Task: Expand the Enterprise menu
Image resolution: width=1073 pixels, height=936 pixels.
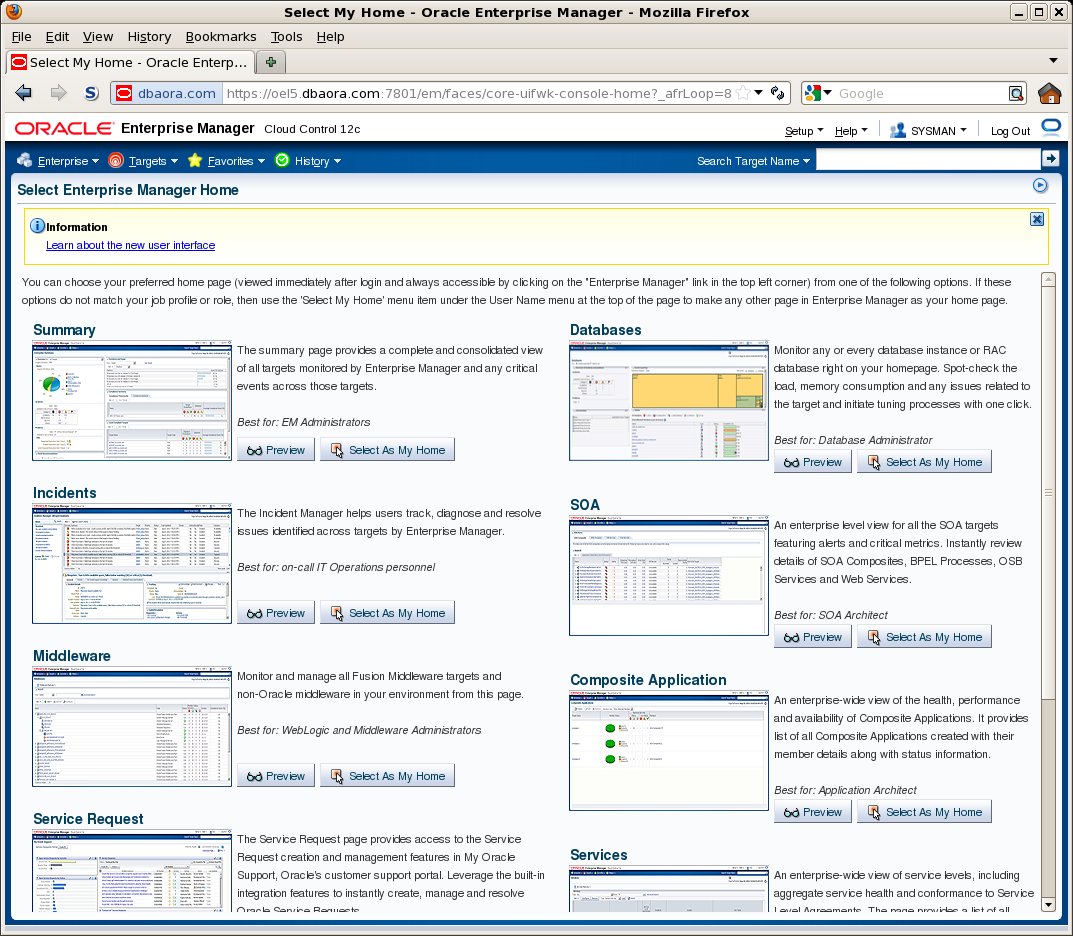Action: 68,161
